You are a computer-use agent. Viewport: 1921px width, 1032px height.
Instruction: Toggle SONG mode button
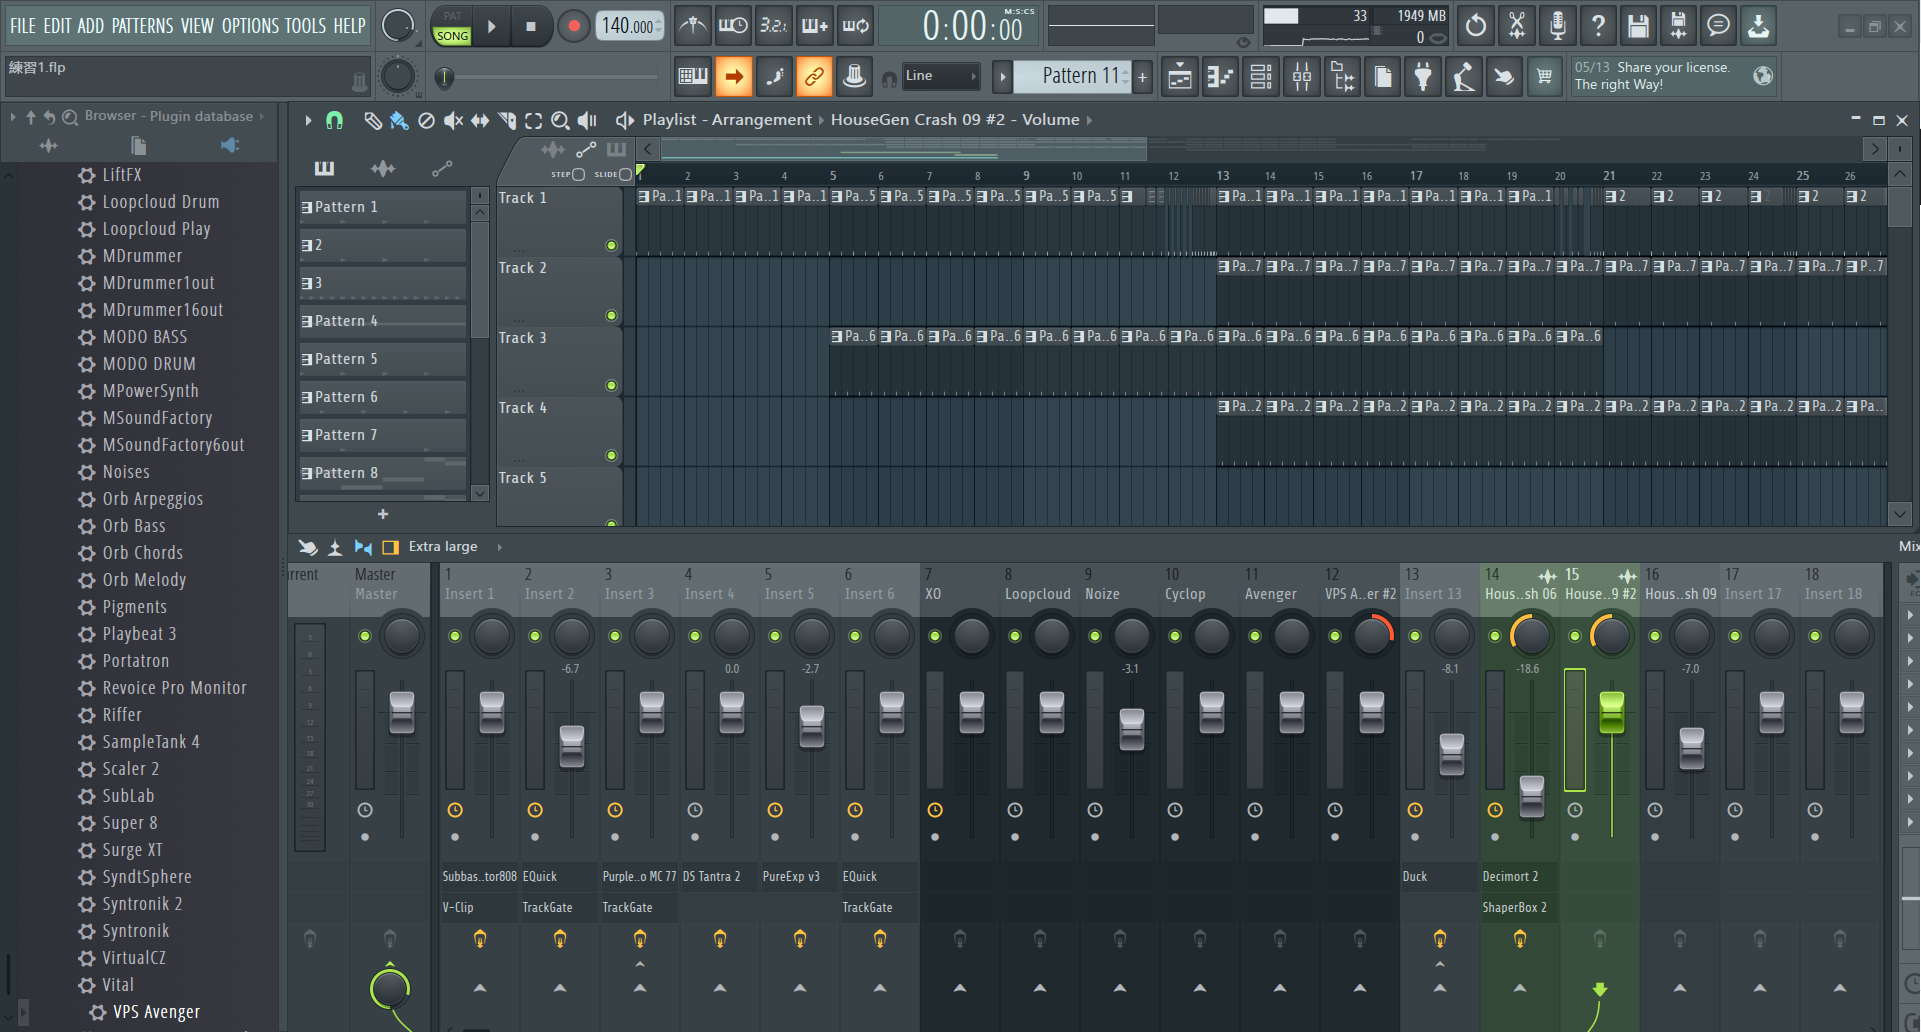point(452,35)
